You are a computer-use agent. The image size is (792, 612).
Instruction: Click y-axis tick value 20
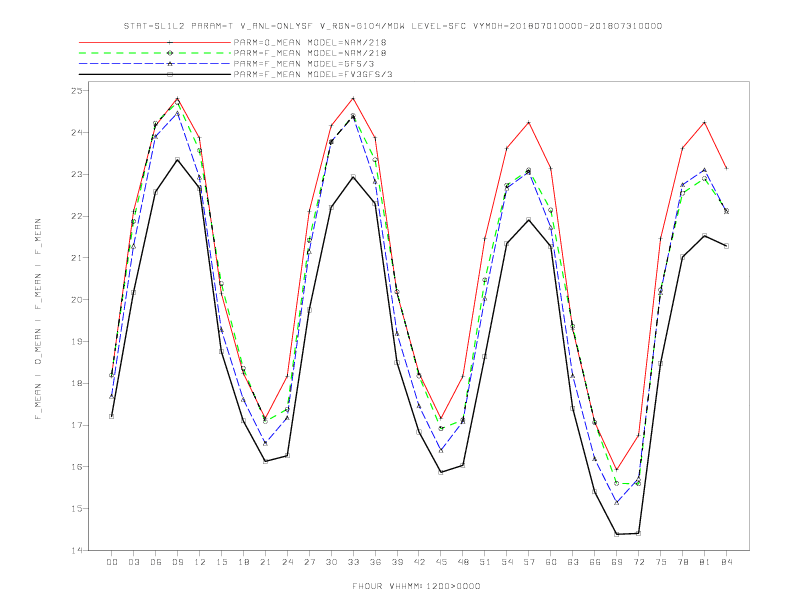(77, 300)
